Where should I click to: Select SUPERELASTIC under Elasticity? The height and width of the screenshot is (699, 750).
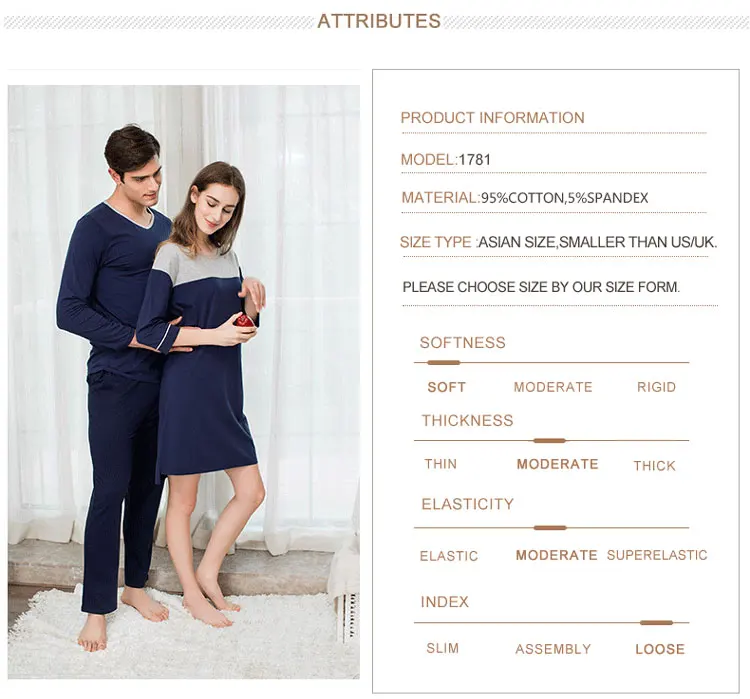pyautogui.click(x=657, y=555)
